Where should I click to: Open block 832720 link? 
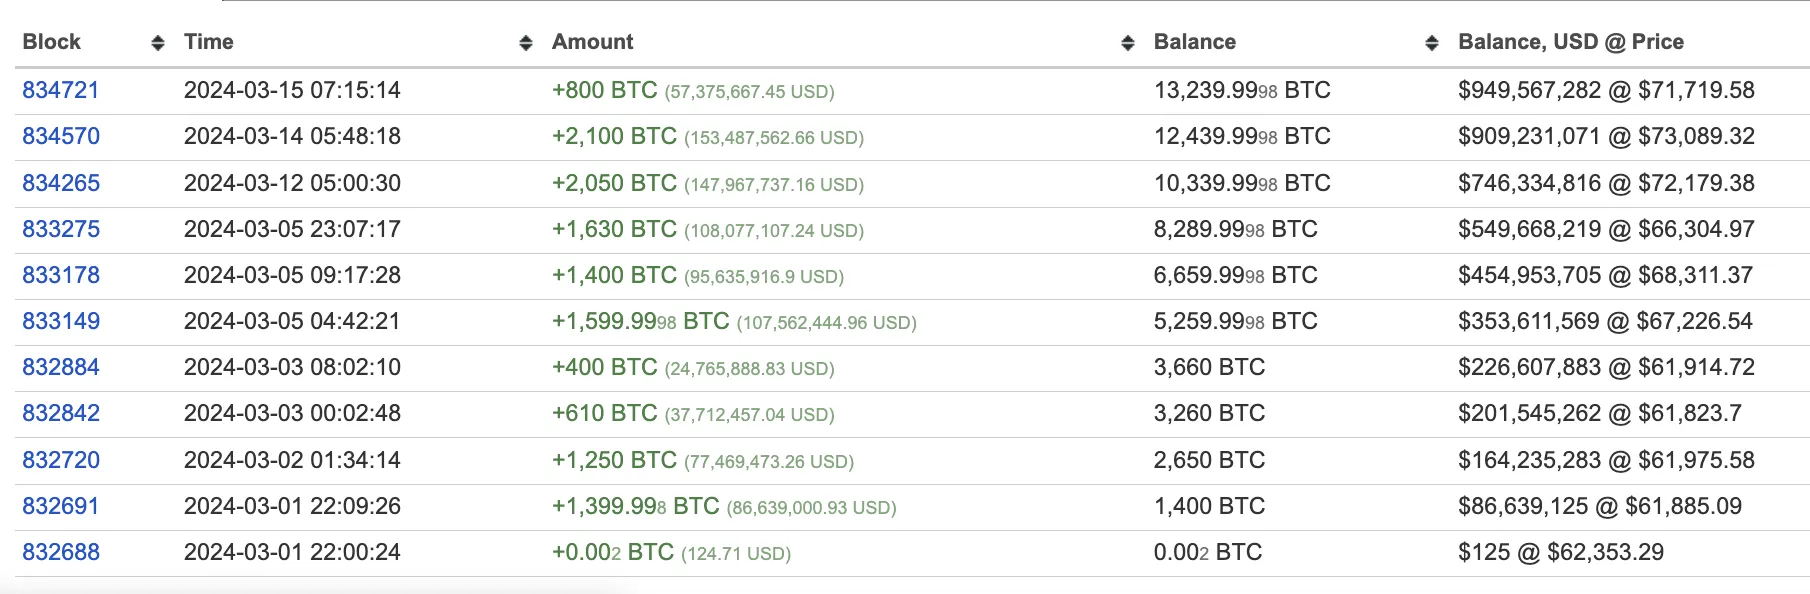tap(61, 460)
